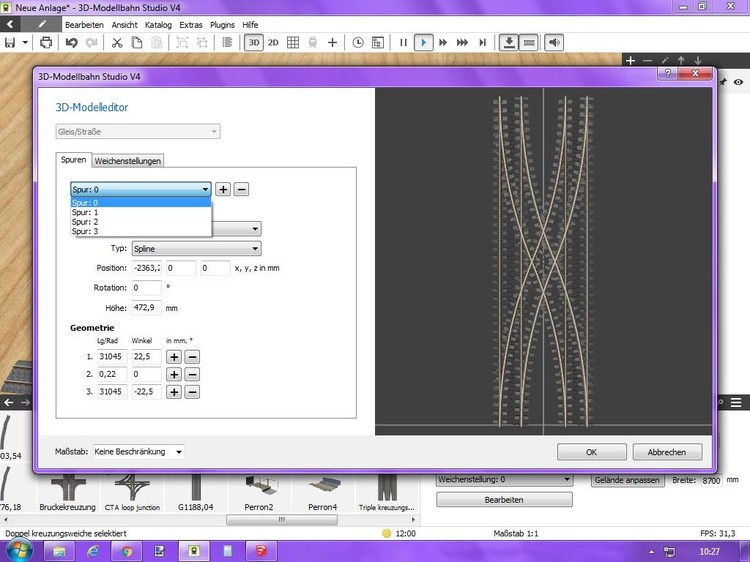750x562 pixels.
Task: Play simulation at normal speed
Action: pyautogui.click(x=423, y=43)
